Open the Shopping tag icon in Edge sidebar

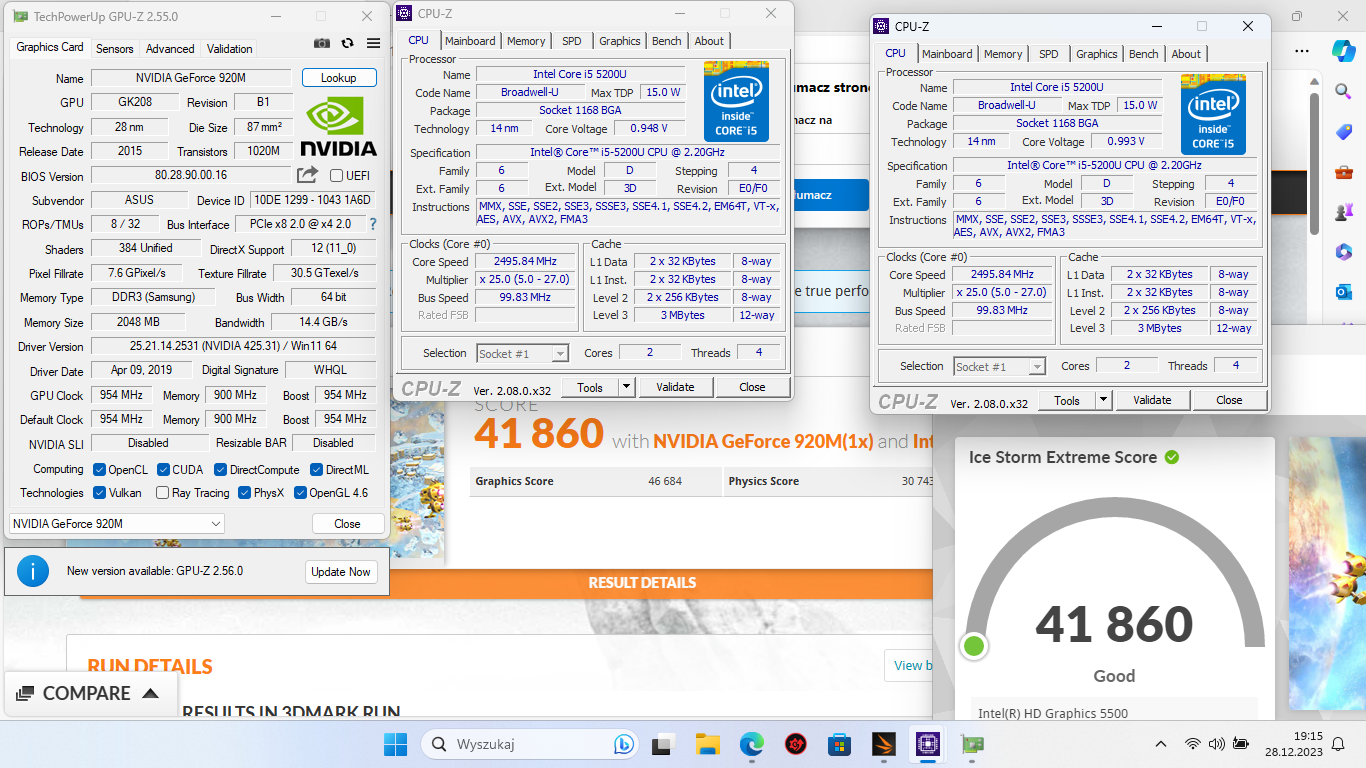click(1343, 132)
